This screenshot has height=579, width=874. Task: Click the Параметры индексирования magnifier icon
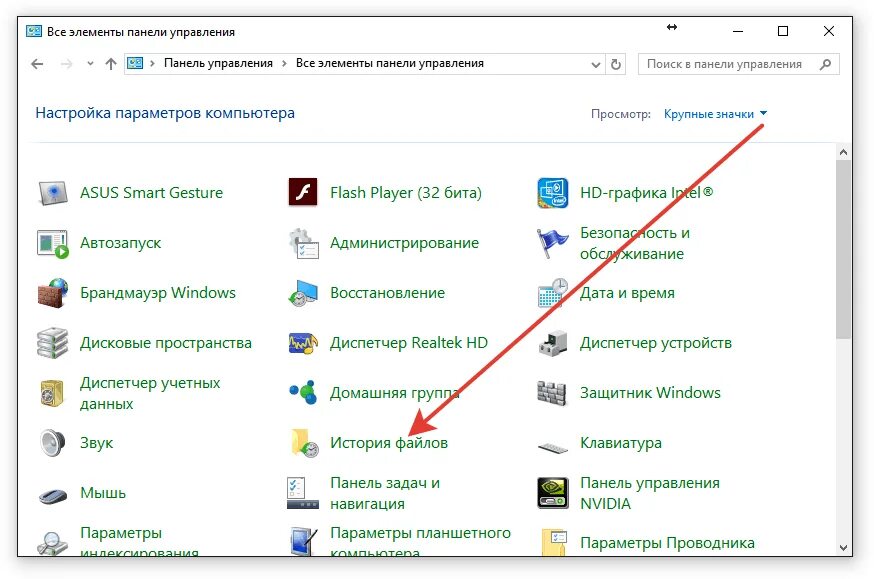(52, 543)
